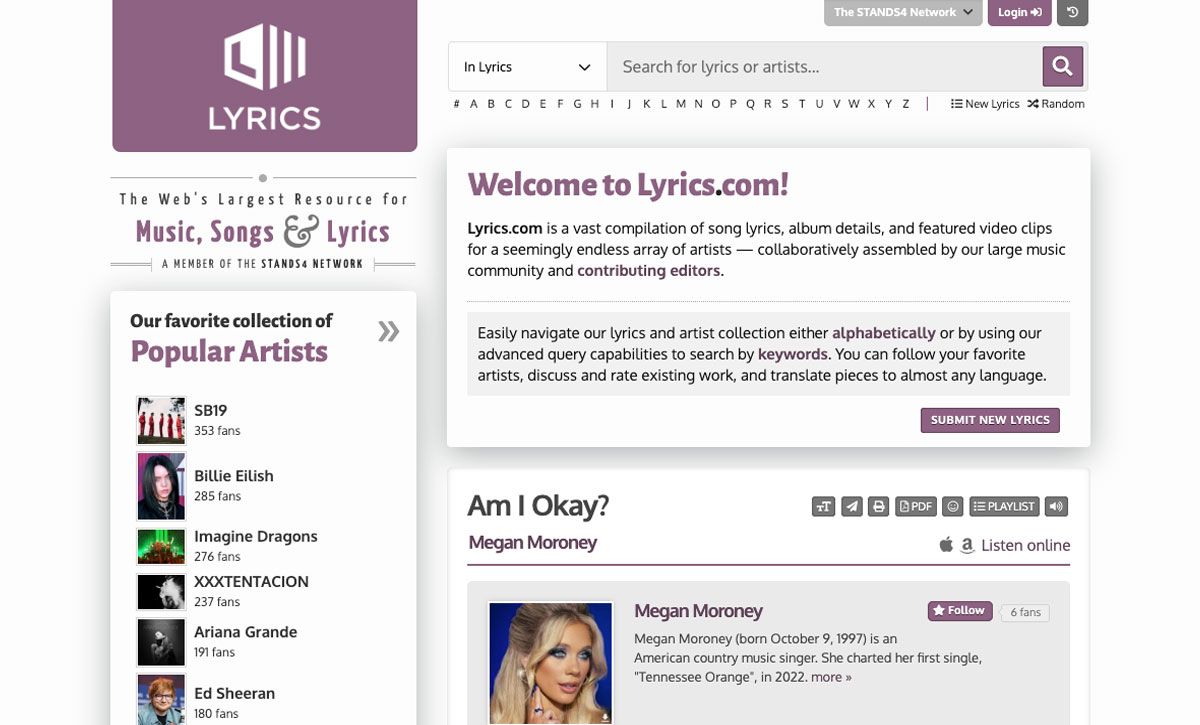Select the Ed Sheeran artist name
Viewport: 1200px width, 725px height.
coord(234,693)
